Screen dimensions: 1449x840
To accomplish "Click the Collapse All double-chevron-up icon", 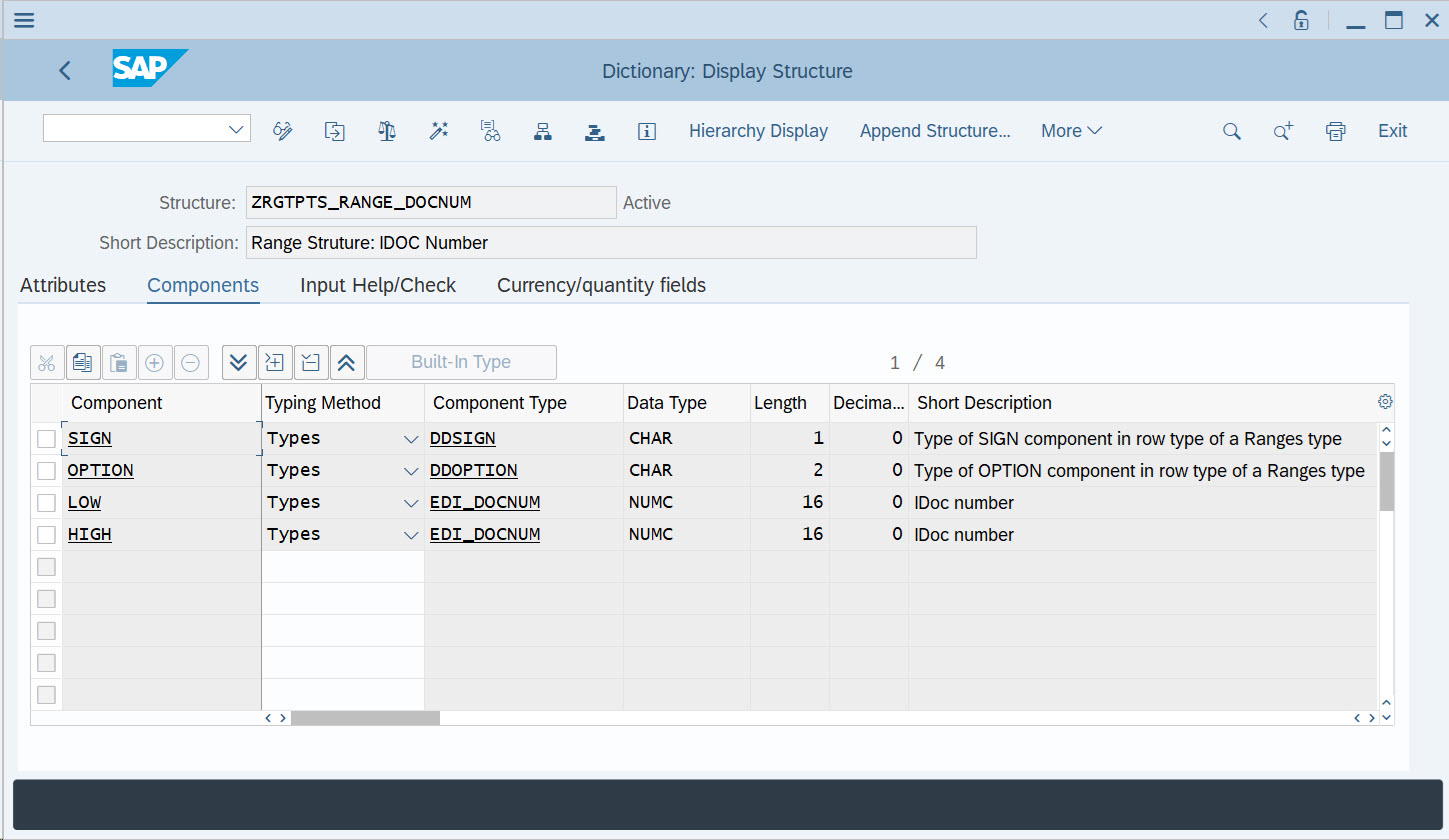I will coord(346,362).
